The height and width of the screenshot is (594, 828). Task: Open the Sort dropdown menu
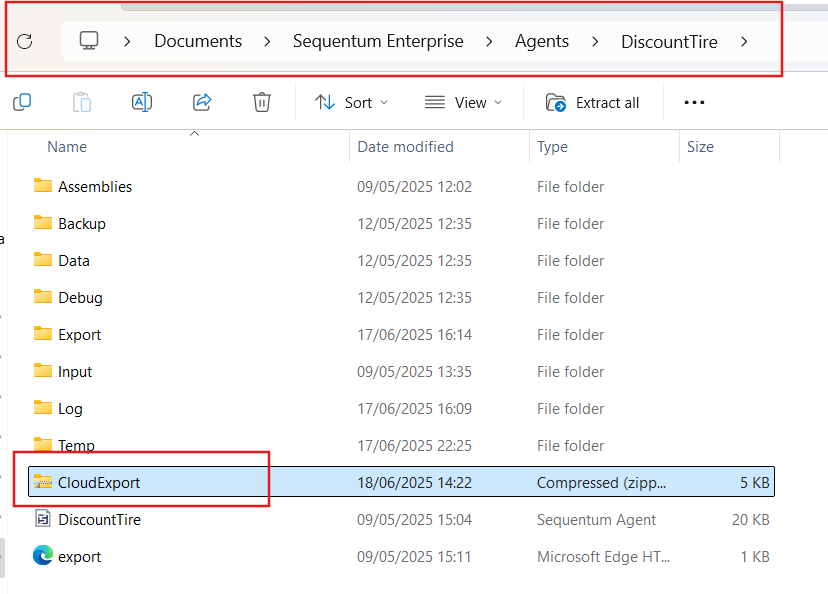point(351,102)
